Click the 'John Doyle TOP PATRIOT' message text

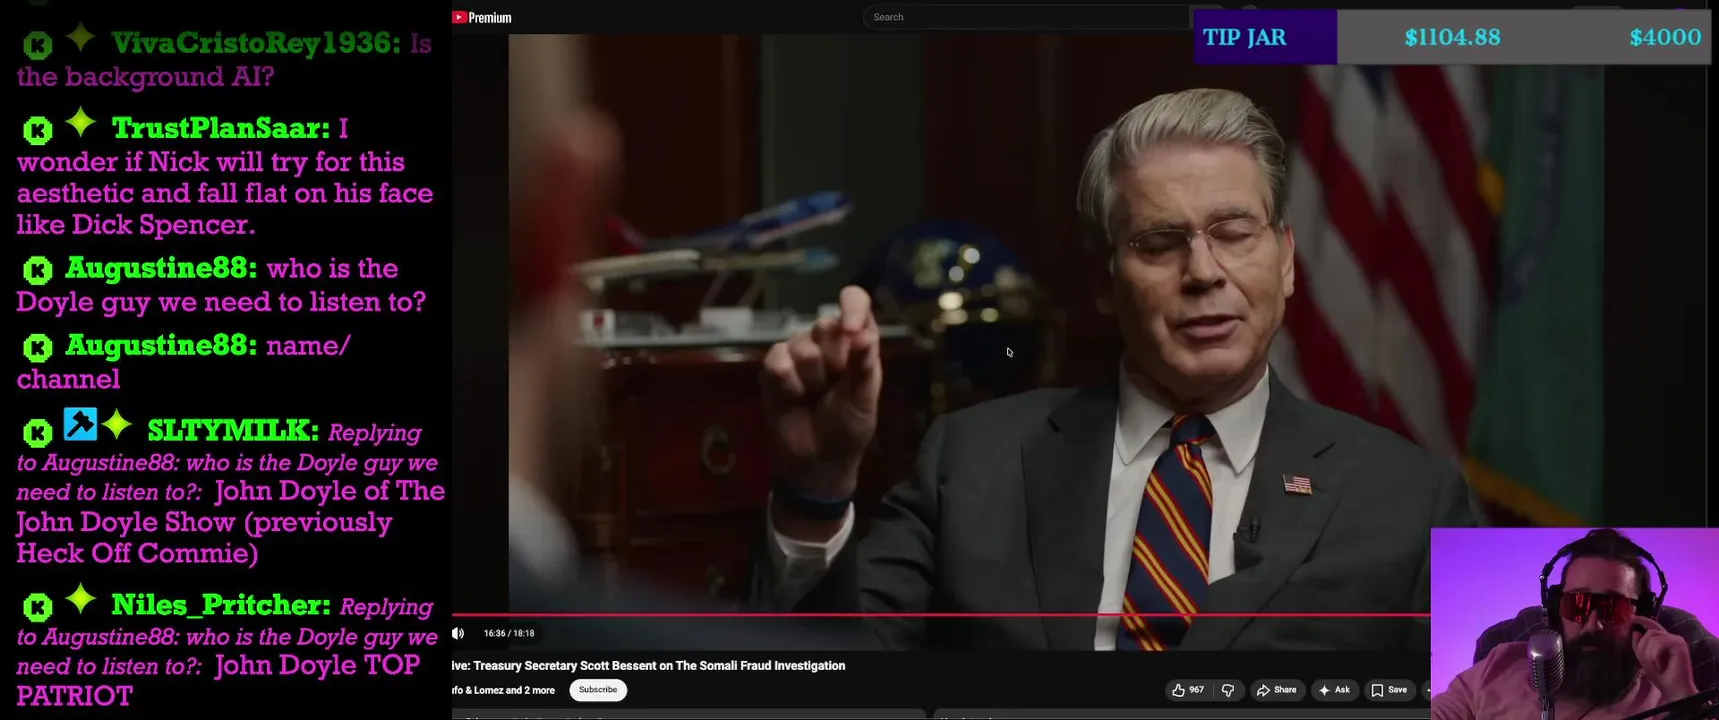(x=218, y=680)
